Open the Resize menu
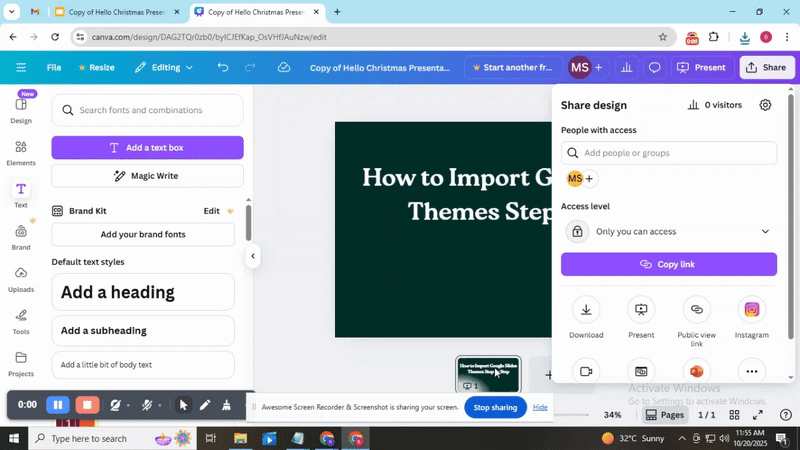This screenshot has width=800, height=450. pos(95,68)
